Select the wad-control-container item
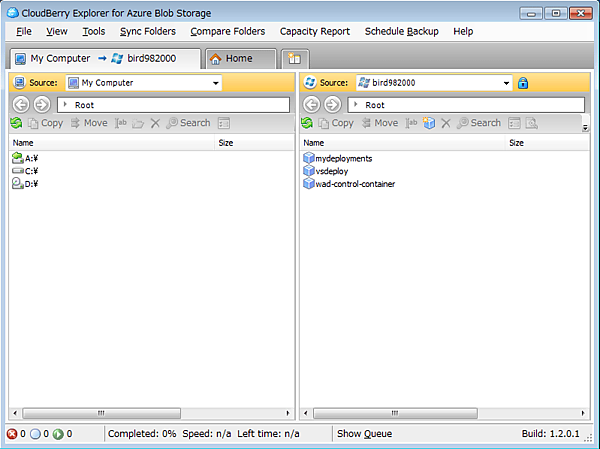 pyautogui.click(x=354, y=183)
